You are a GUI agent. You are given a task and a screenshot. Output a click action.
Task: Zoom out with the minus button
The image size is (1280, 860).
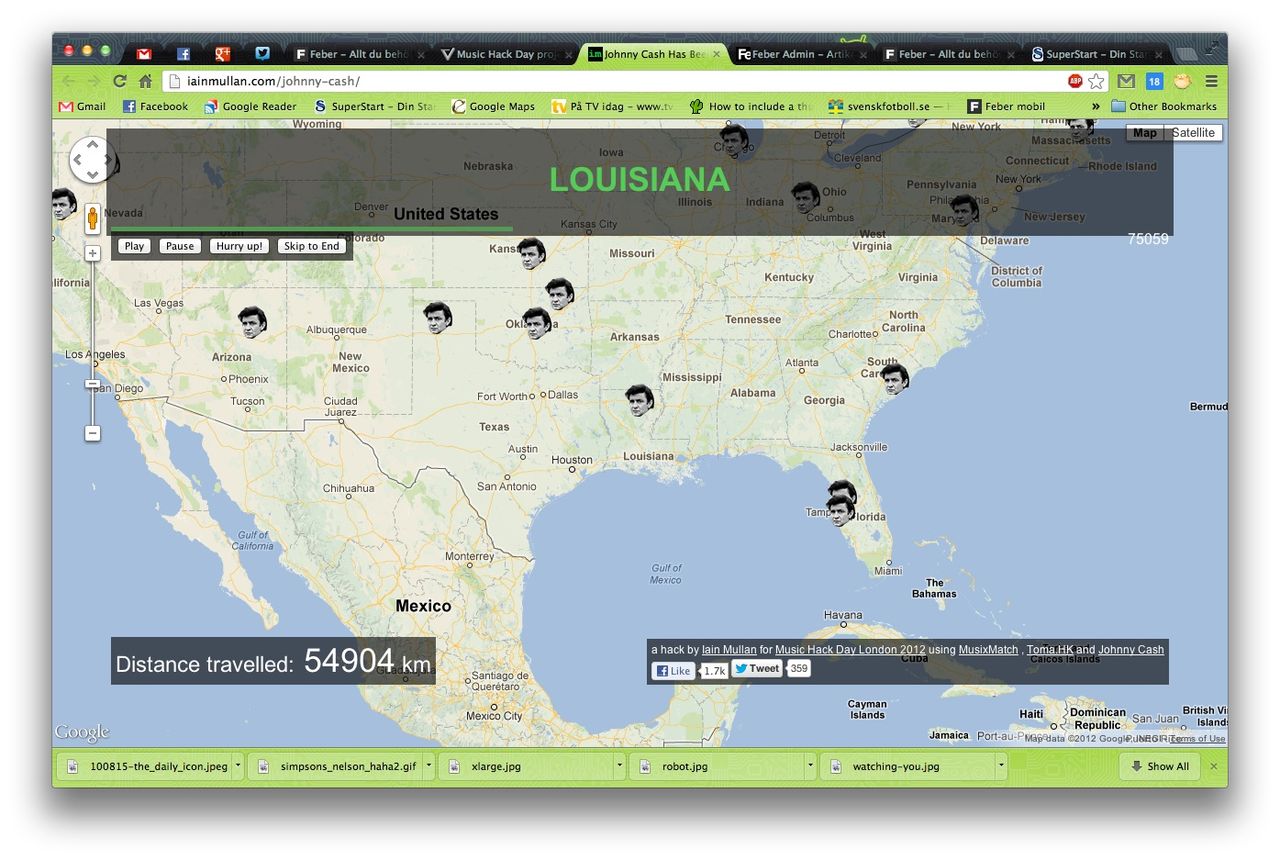[93, 433]
